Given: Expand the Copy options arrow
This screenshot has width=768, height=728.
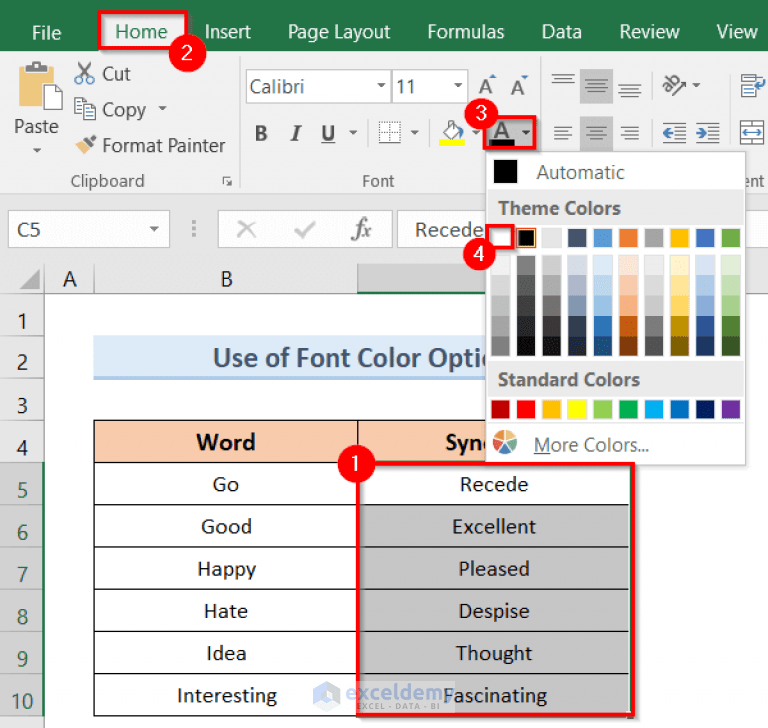Looking at the screenshot, I should (x=162, y=108).
